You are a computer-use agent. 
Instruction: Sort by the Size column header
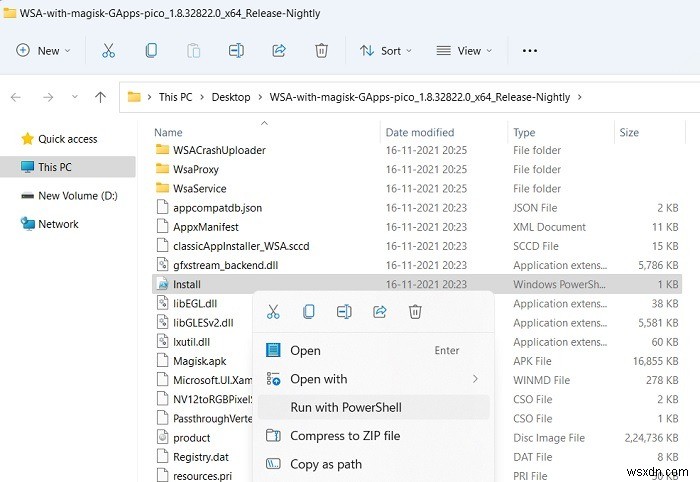tap(629, 132)
